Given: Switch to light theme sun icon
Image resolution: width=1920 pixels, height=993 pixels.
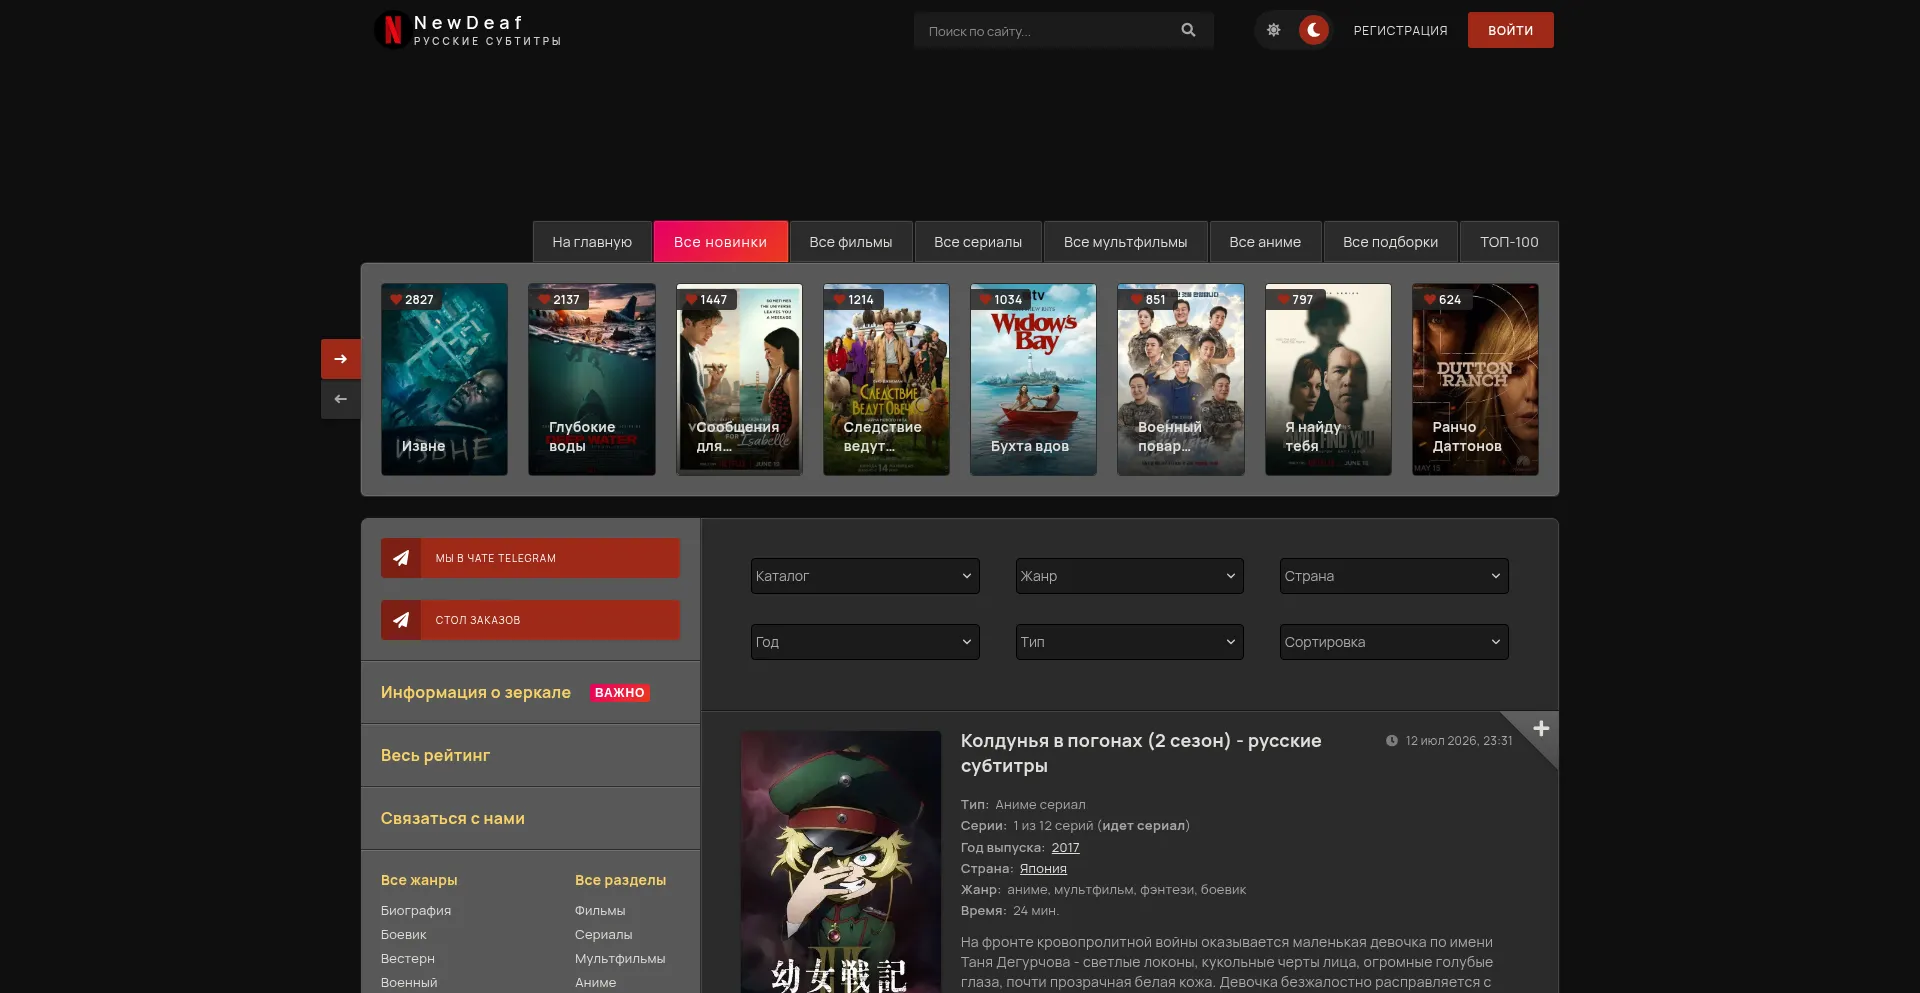Looking at the screenshot, I should pos(1273,30).
